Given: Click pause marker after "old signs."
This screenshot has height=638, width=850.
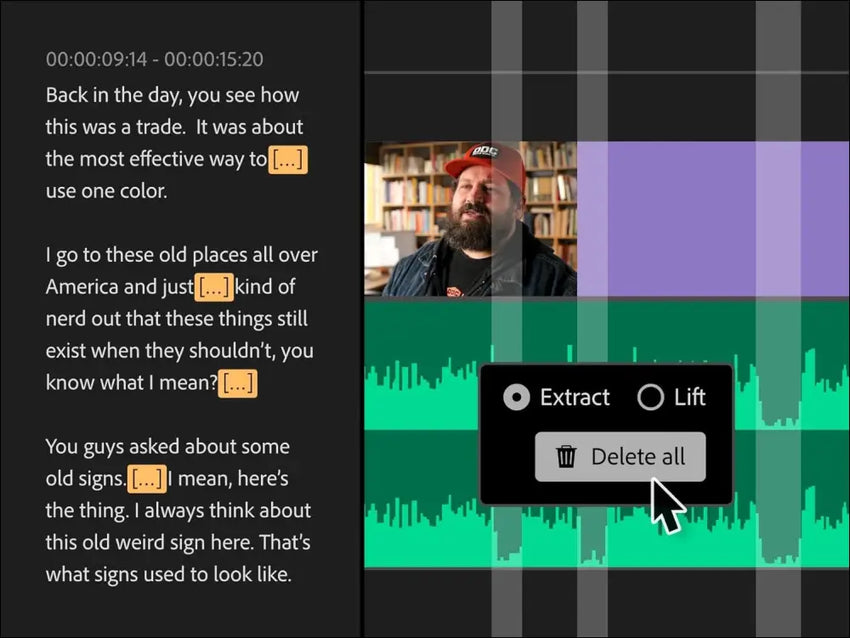Looking at the screenshot, I should click(146, 479).
